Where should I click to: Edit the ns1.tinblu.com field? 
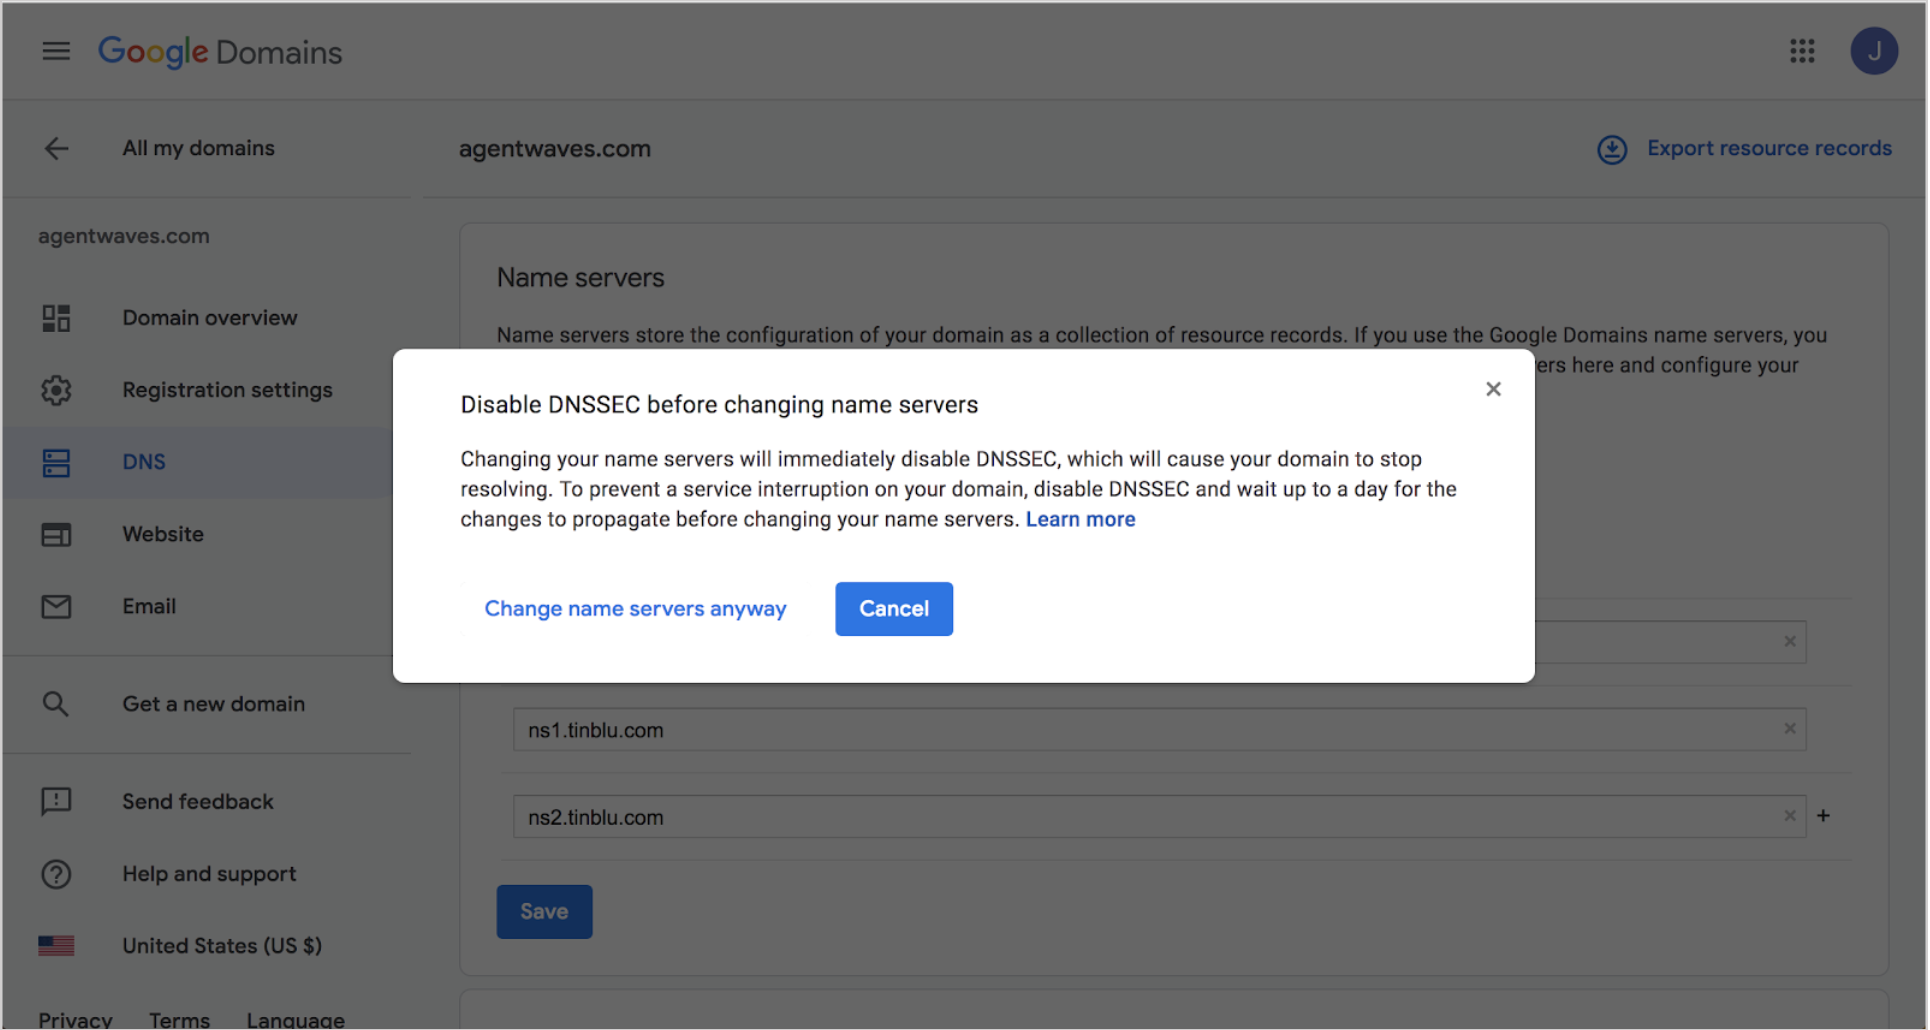click(x=1159, y=730)
